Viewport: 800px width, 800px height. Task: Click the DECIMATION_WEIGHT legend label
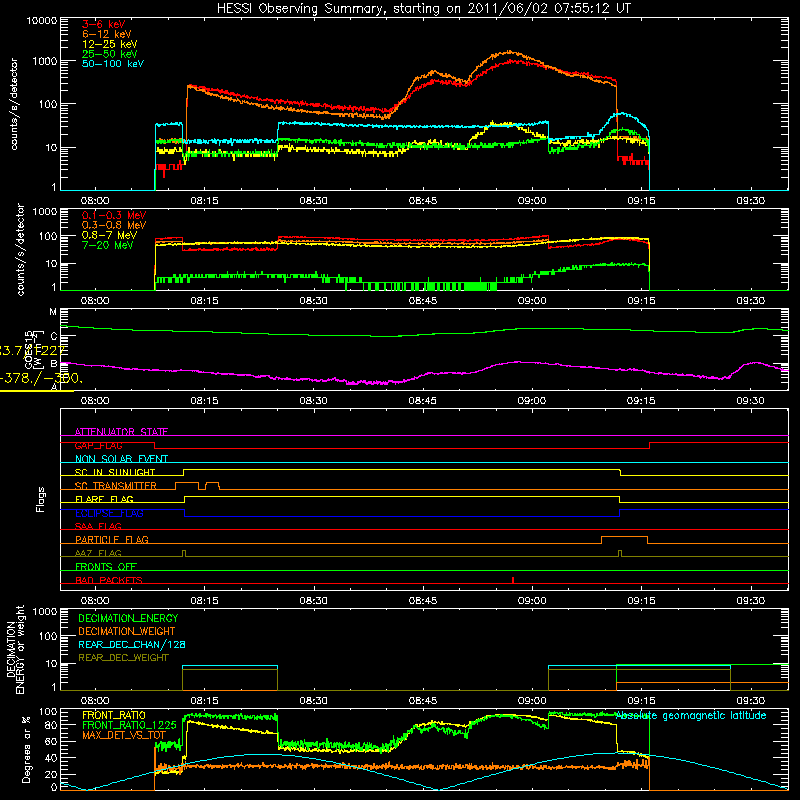pyautogui.click(x=127, y=631)
